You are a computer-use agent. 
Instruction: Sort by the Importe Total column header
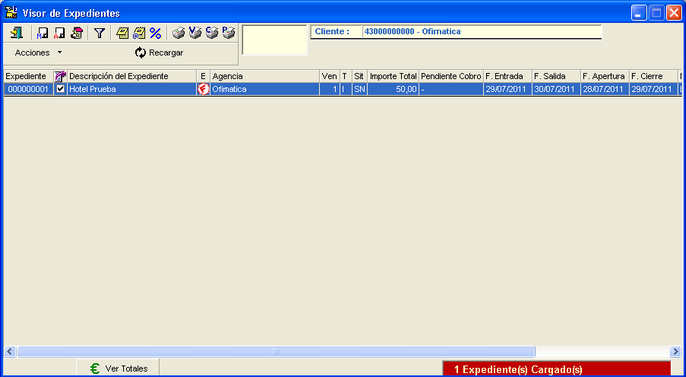click(393, 76)
